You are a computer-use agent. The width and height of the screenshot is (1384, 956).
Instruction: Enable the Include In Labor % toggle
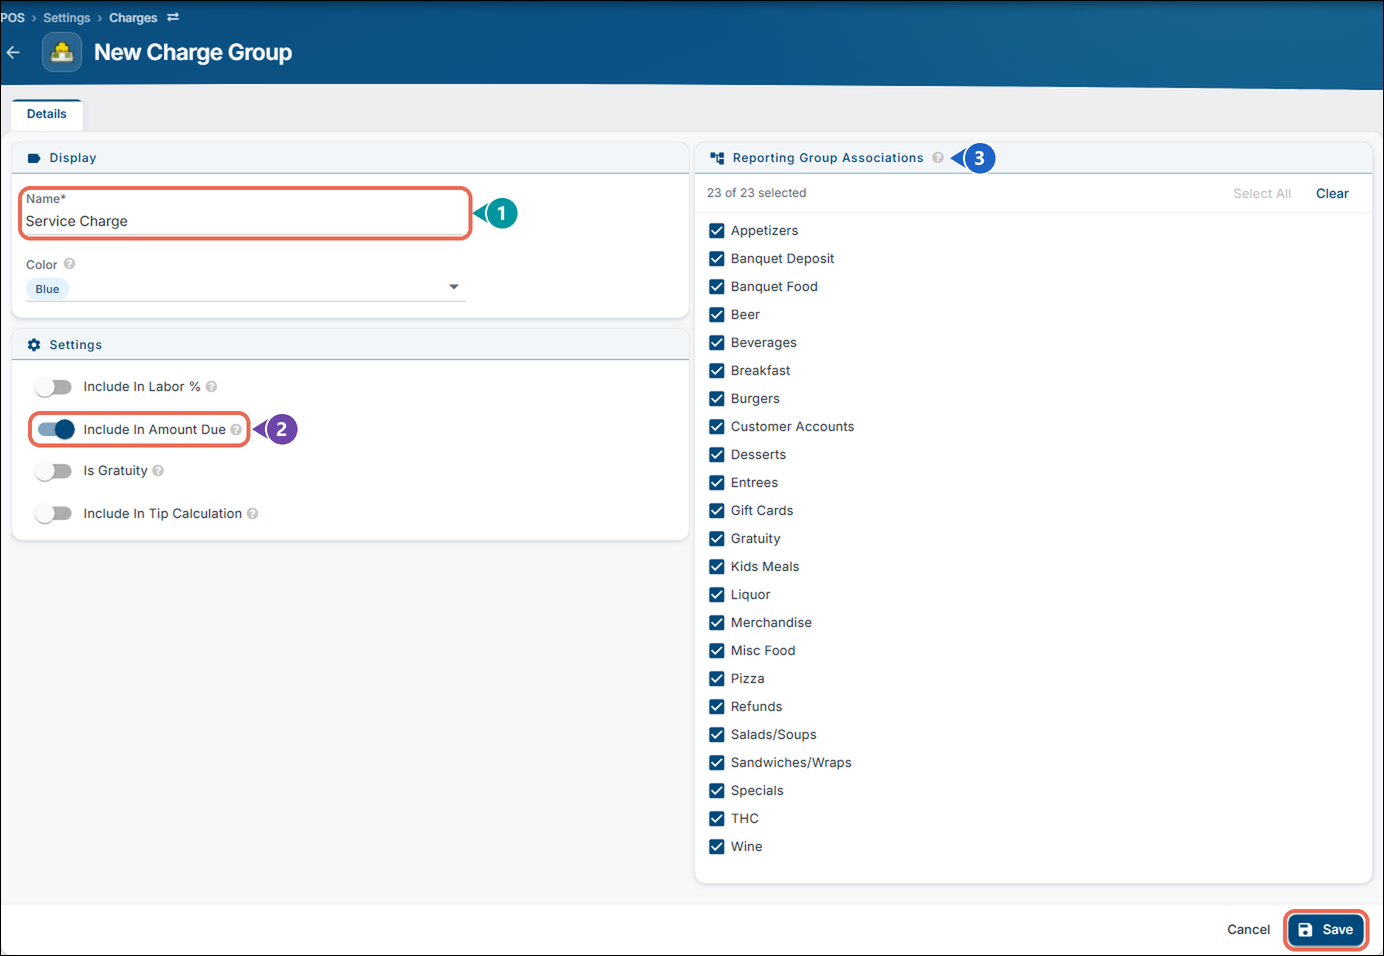[53, 386]
